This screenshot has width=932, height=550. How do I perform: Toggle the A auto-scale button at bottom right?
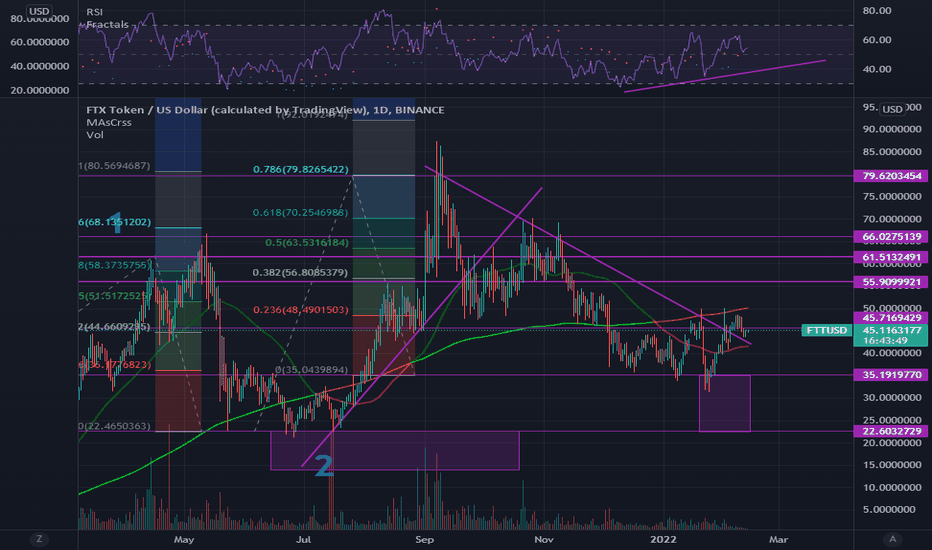[x=892, y=539]
